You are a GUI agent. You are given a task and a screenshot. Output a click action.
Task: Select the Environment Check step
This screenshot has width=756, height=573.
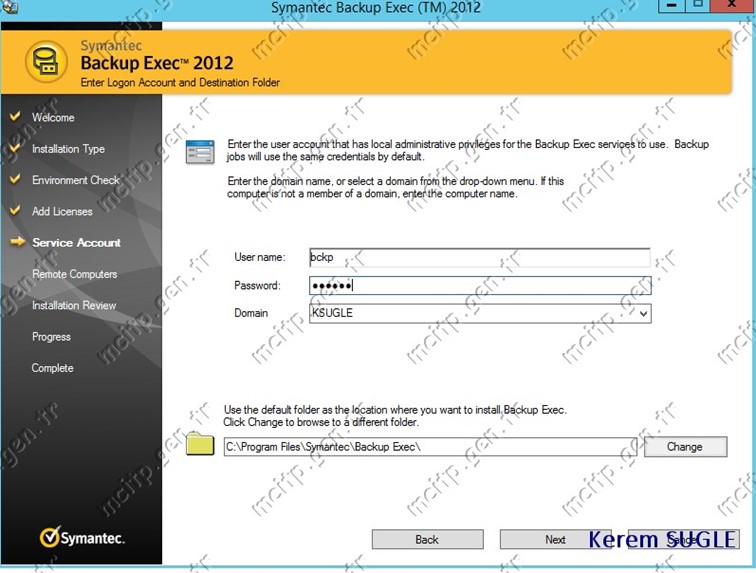click(x=76, y=180)
